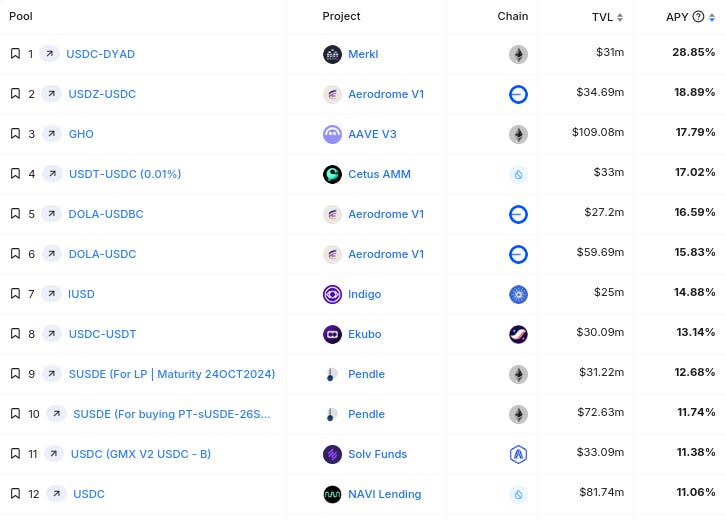Open external link arrow for USDZ-USDC
This screenshot has width=726, height=520.
(x=51, y=94)
